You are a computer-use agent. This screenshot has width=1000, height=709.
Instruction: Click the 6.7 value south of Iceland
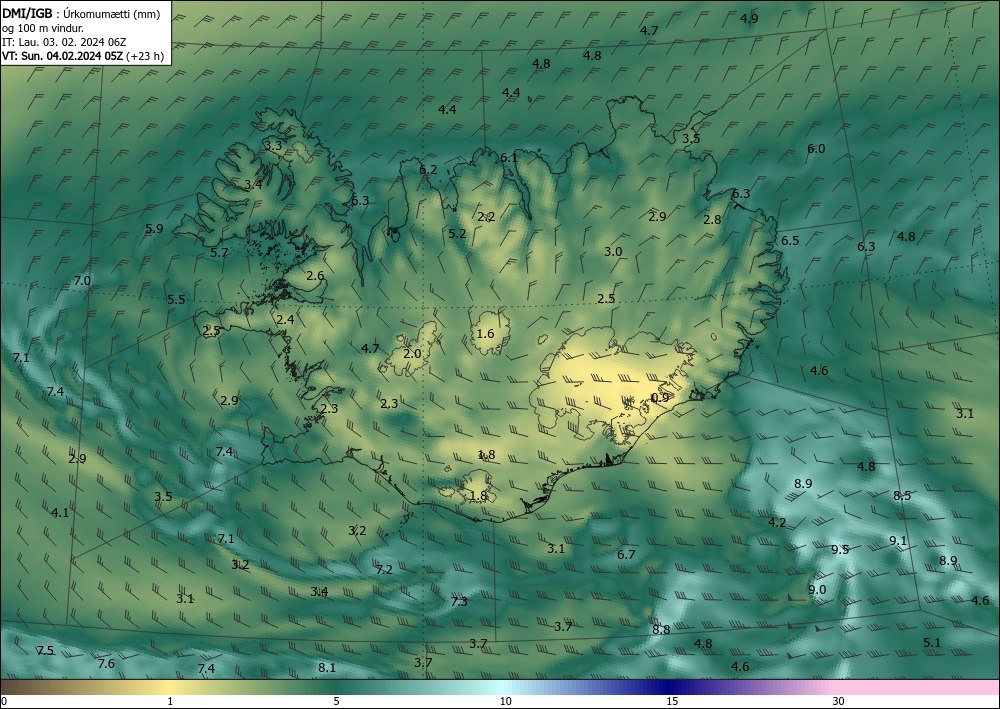626,555
